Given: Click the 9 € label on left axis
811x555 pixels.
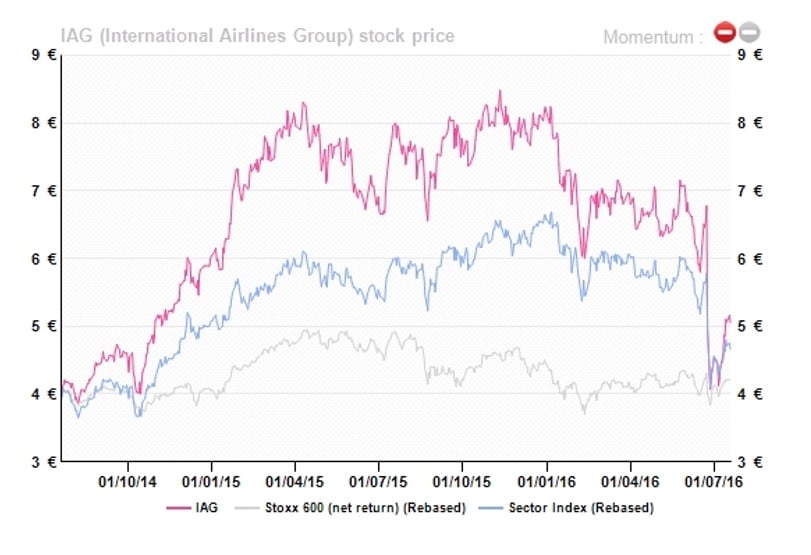Looking at the screenshot, I should coord(42,55).
